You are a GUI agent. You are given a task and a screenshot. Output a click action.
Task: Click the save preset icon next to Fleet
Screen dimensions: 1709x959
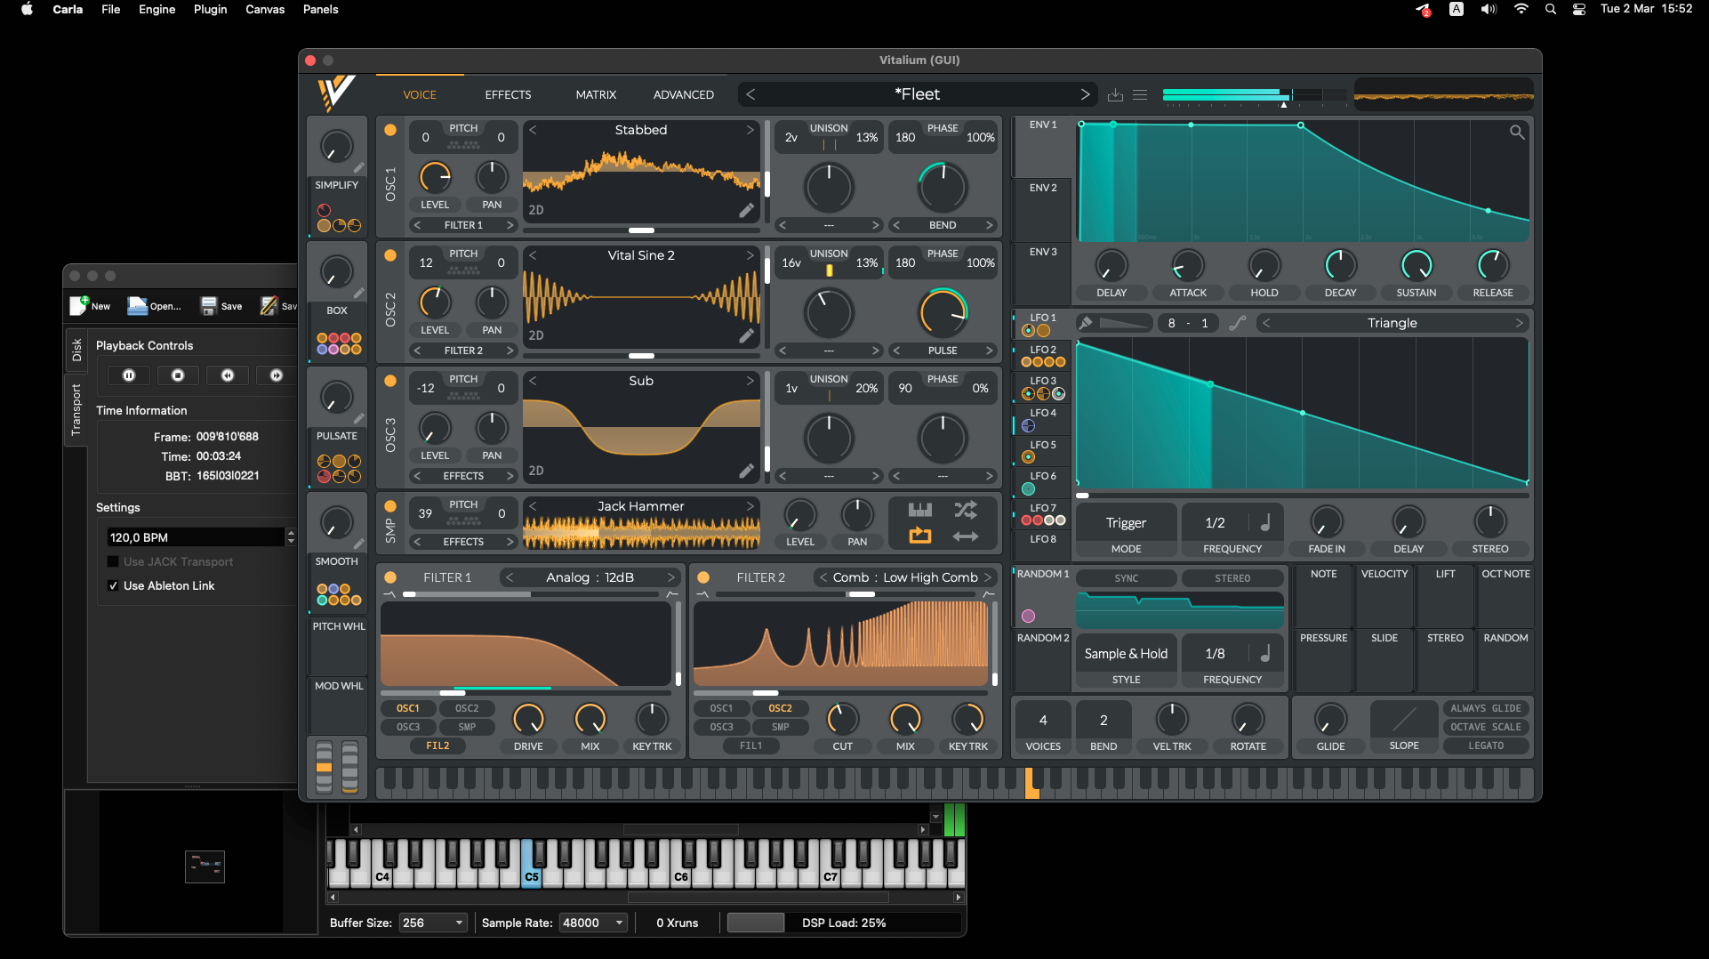pos(1116,95)
